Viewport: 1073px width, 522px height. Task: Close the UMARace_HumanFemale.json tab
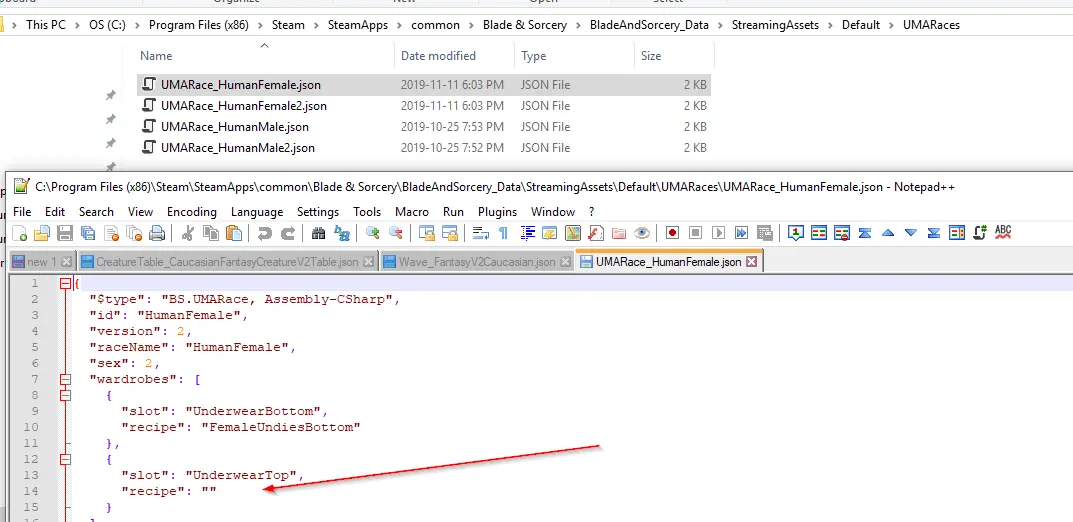pos(751,261)
